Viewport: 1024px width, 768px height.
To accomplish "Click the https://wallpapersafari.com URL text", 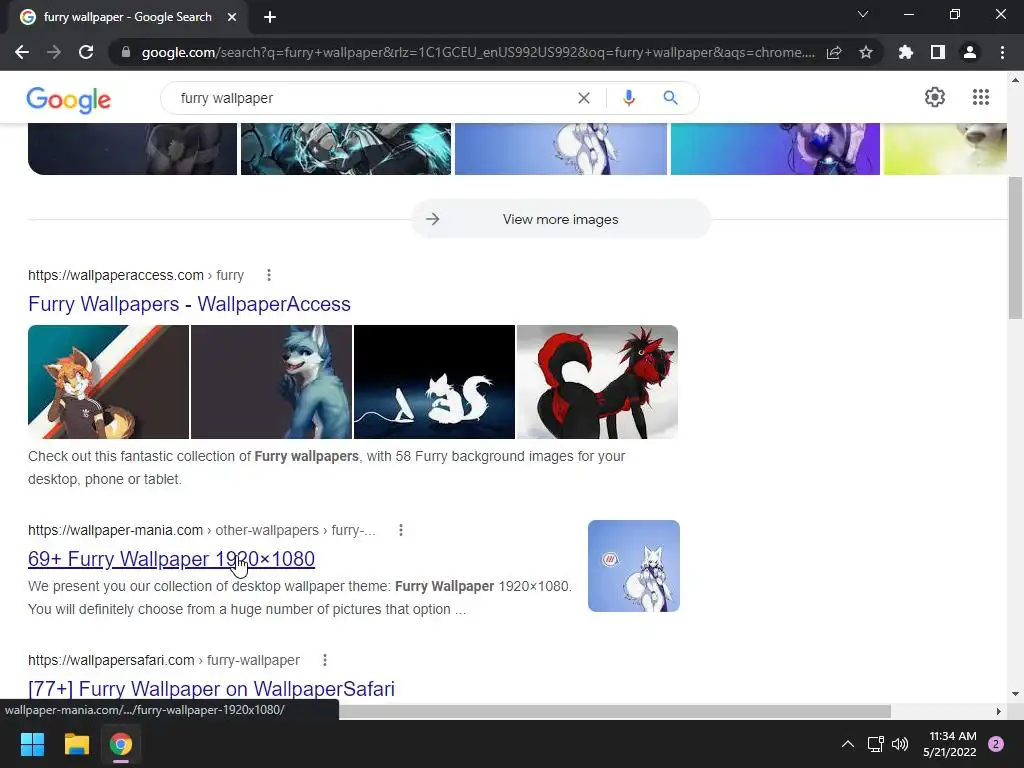I will 111,660.
